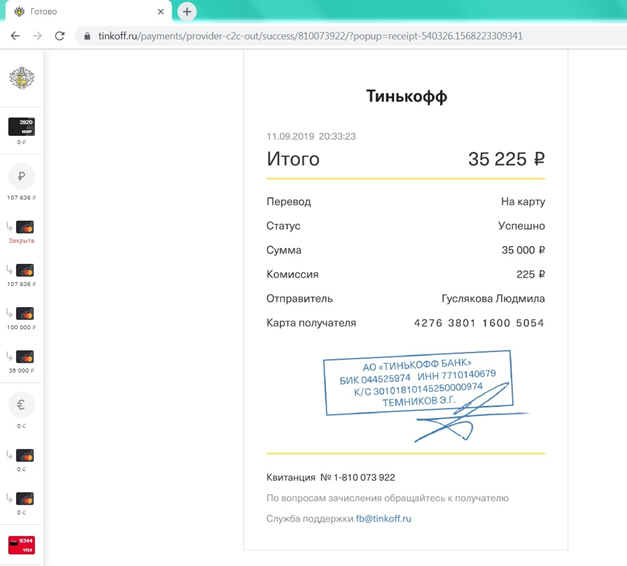Click the Итого label

[x=293, y=159]
